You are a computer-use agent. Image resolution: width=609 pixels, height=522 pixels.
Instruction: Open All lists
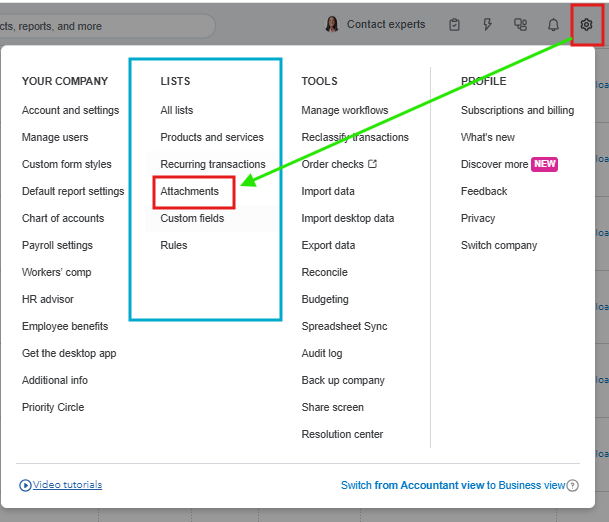(177, 110)
